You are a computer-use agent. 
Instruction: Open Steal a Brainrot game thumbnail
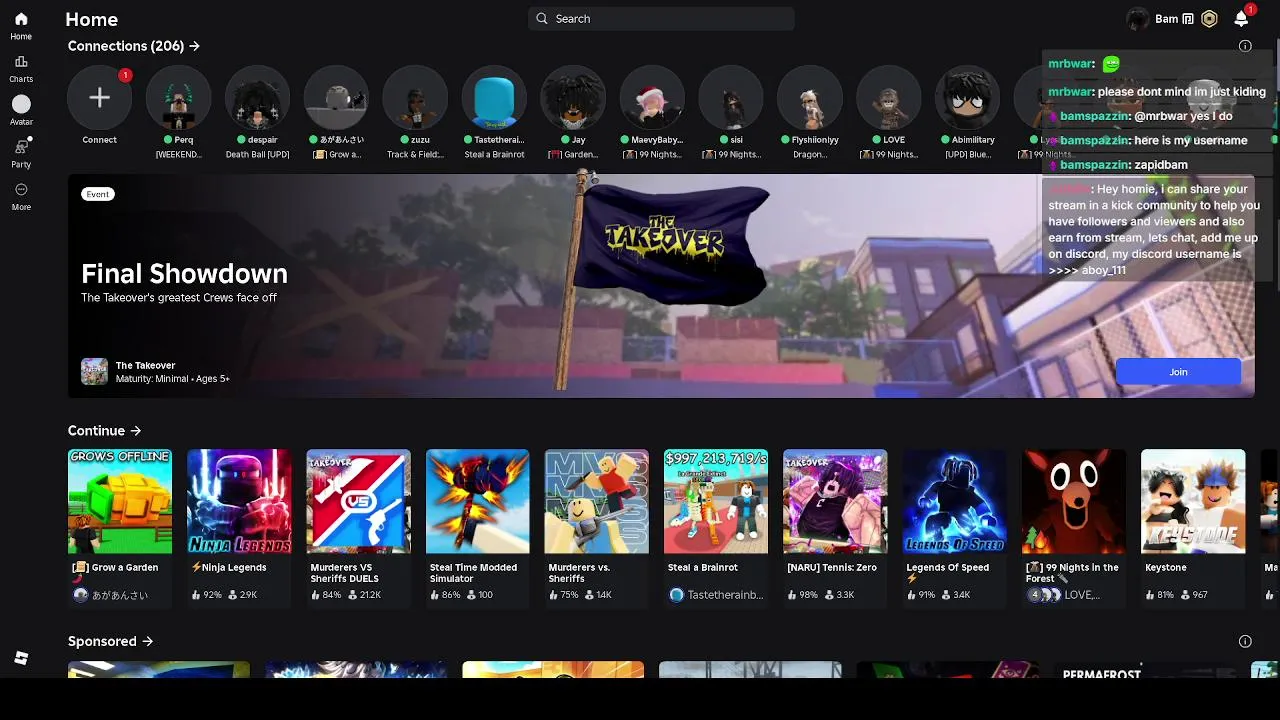(x=716, y=501)
